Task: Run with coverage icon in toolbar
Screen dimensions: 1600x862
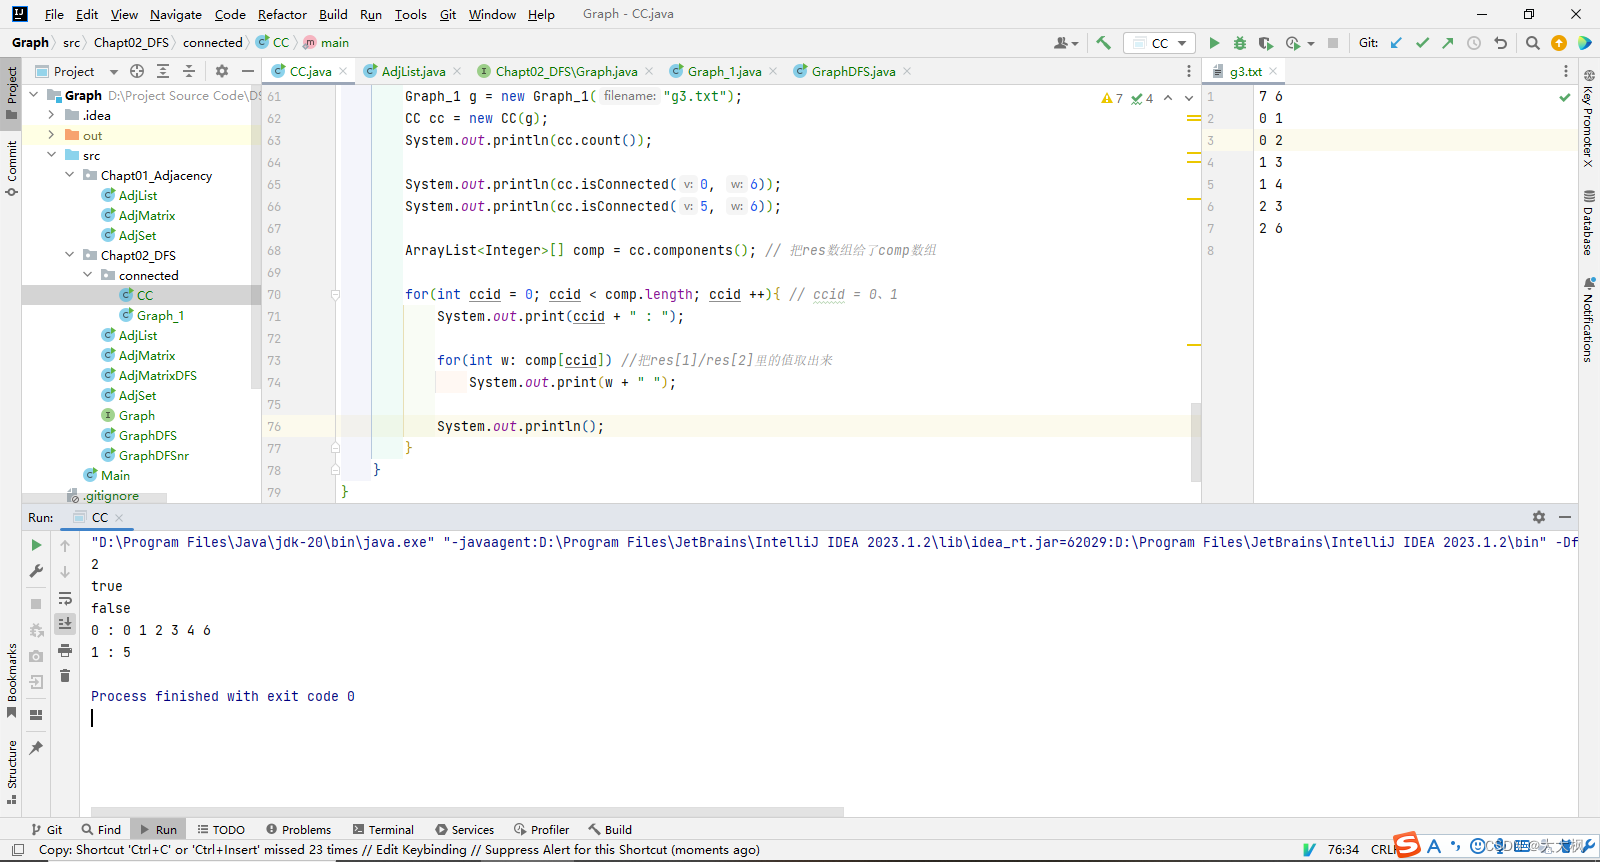Action: pos(1266,43)
